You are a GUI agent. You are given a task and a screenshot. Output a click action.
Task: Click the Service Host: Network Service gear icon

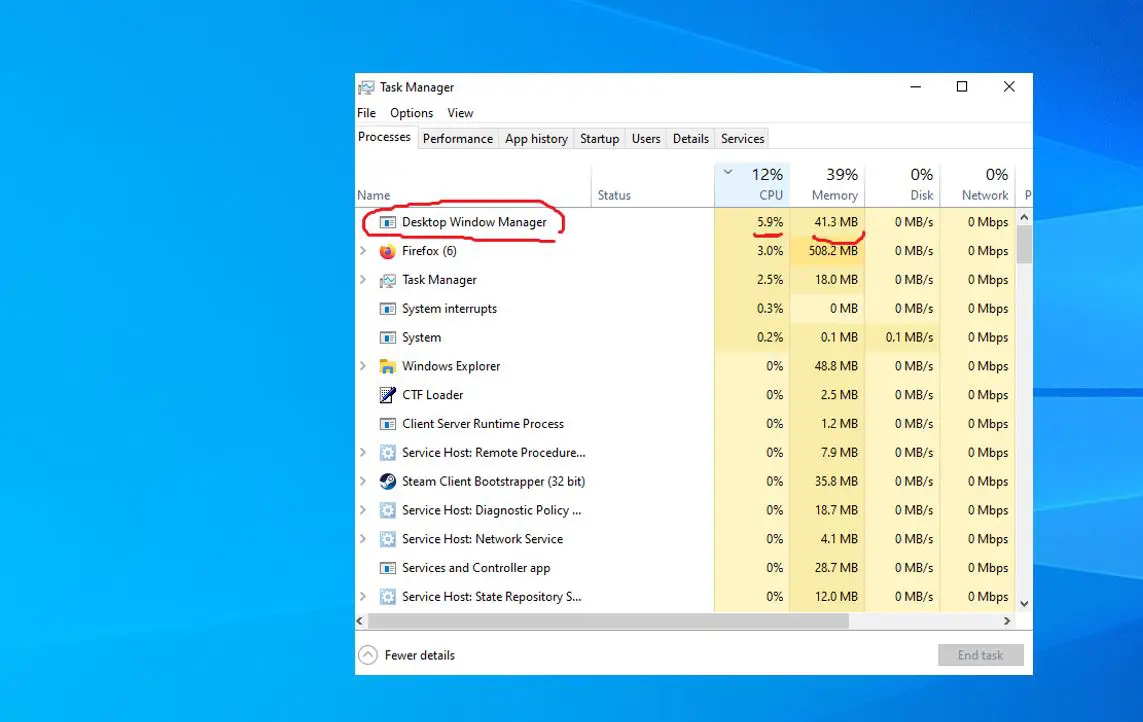(x=388, y=539)
